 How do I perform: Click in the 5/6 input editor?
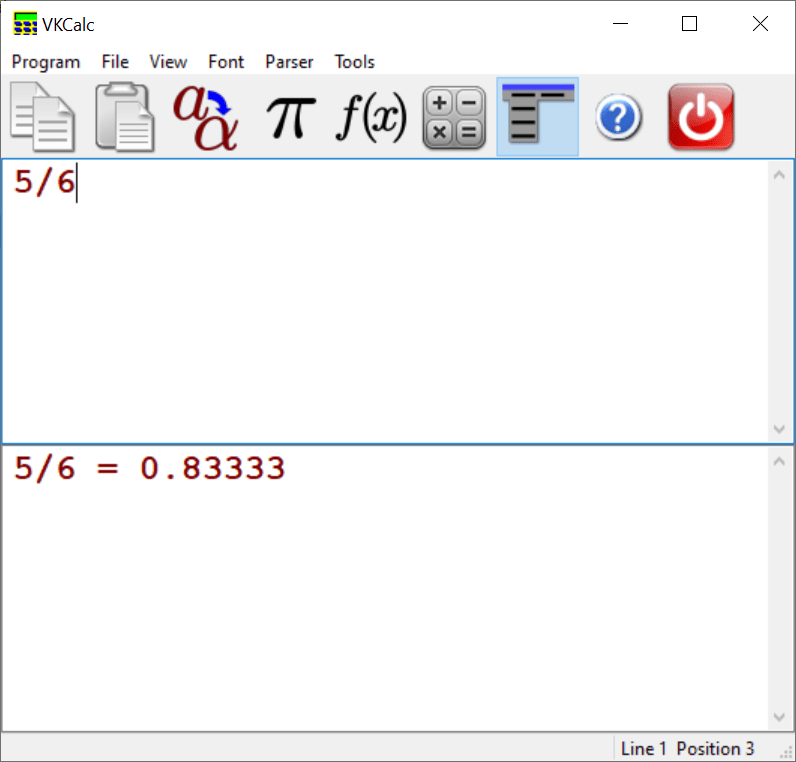pyautogui.click(x=385, y=302)
